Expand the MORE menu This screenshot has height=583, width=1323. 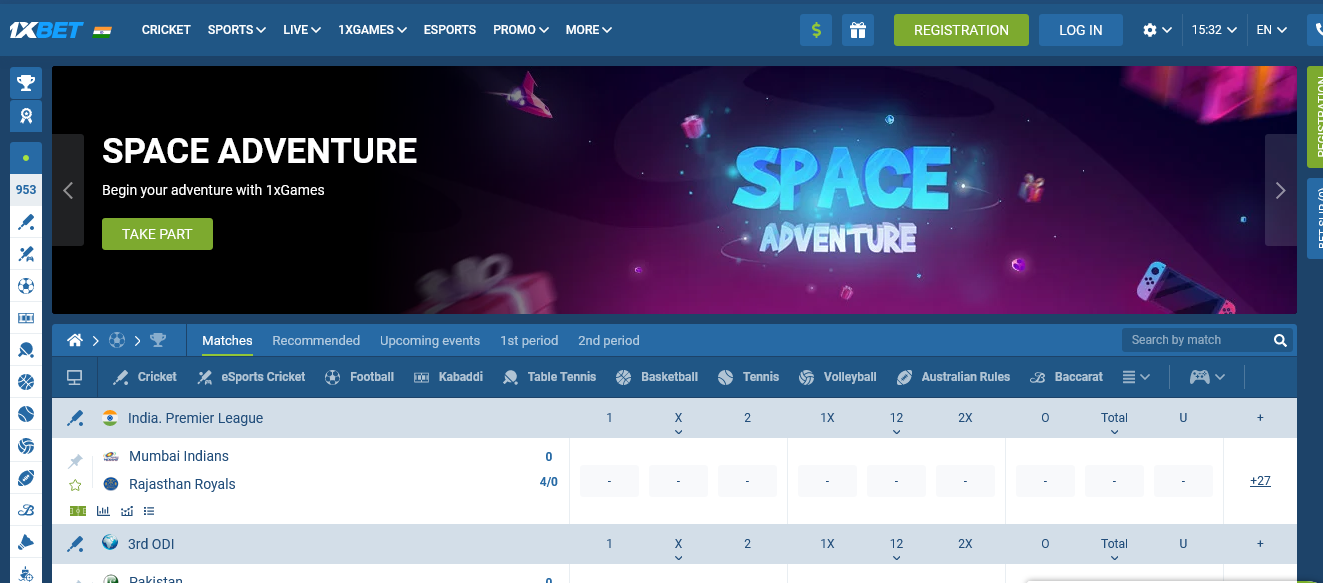(x=589, y=30)
